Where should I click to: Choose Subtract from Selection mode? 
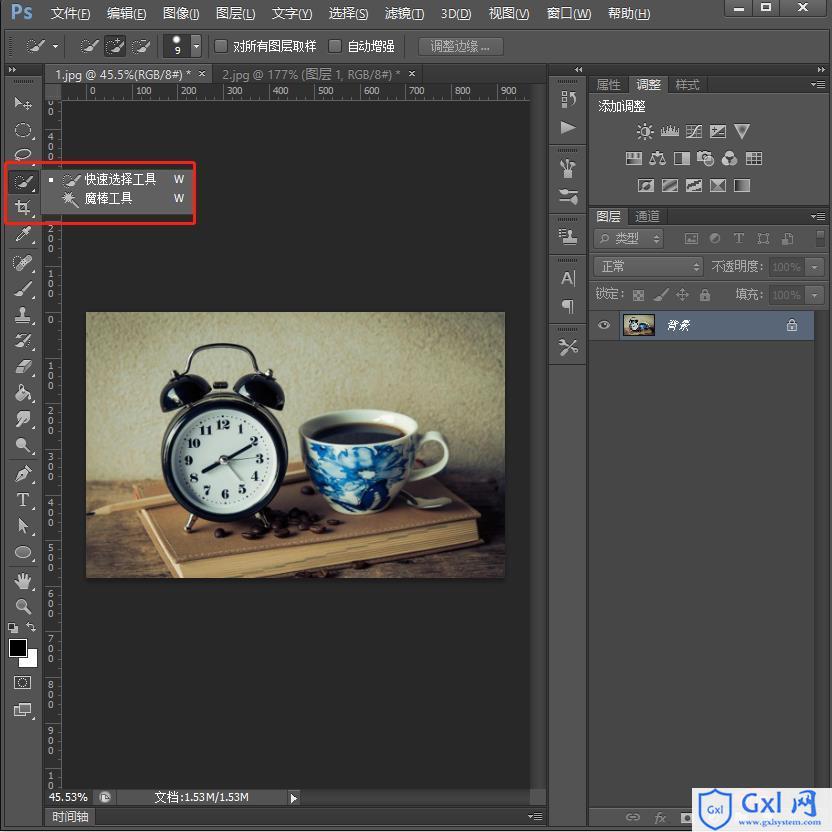coord(141,47)
